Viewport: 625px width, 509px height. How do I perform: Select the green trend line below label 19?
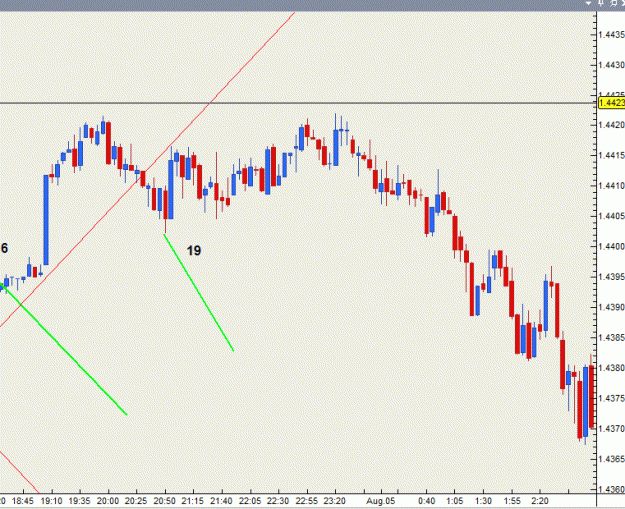(x=199, y=293)
